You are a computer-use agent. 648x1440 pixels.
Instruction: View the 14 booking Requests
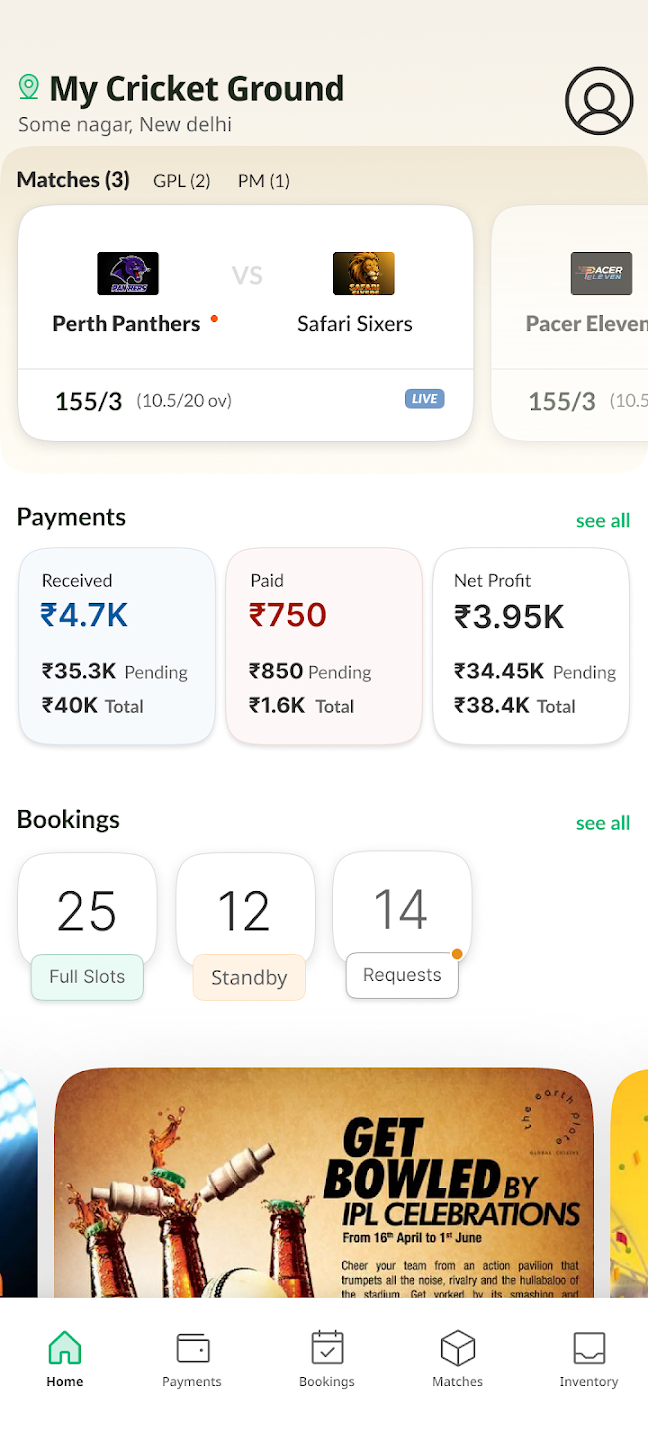click(x=402, y=925)
